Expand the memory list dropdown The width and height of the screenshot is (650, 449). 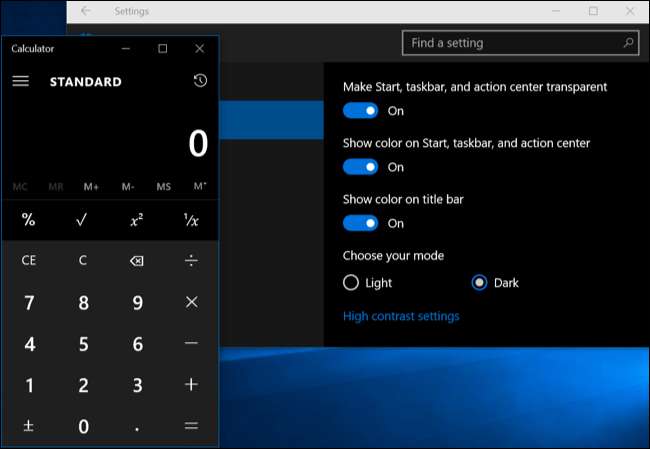tap(200, 186)
